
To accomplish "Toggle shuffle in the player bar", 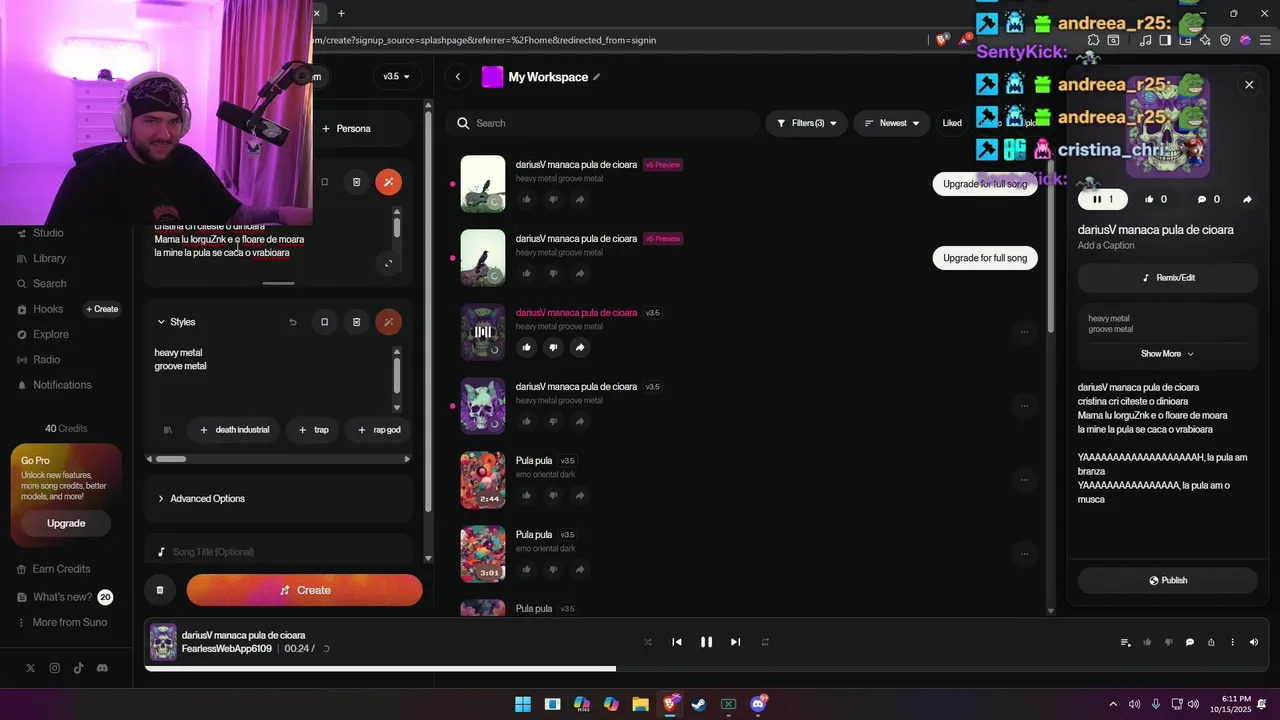I will point(648,642).
